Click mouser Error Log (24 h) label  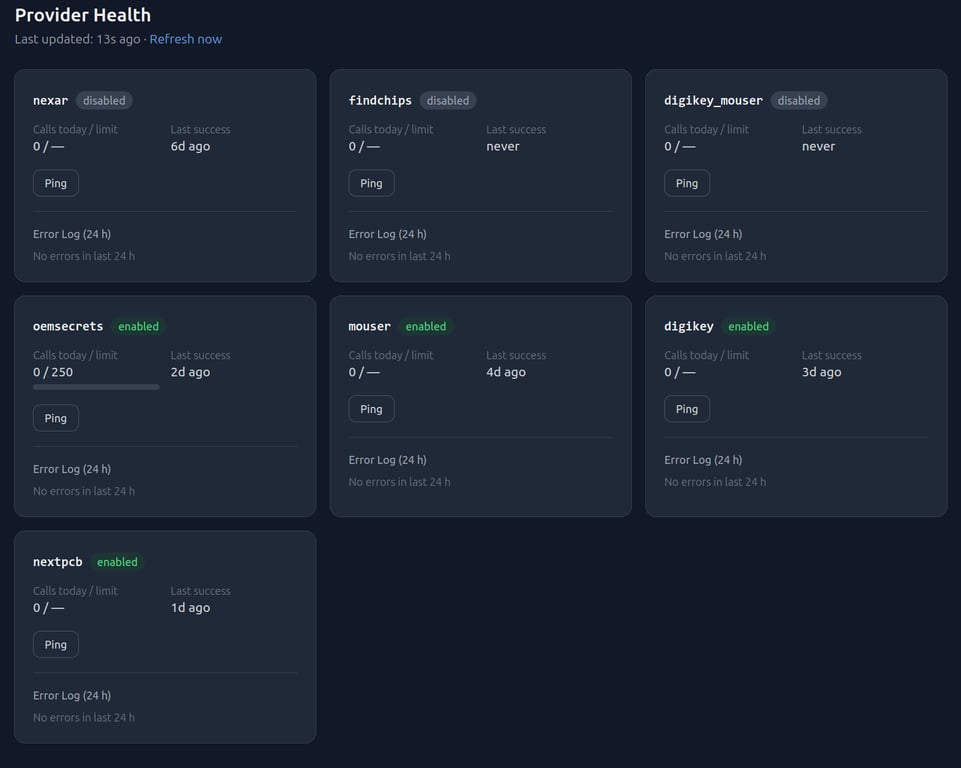pyautogui.click(x=388, y=460)
